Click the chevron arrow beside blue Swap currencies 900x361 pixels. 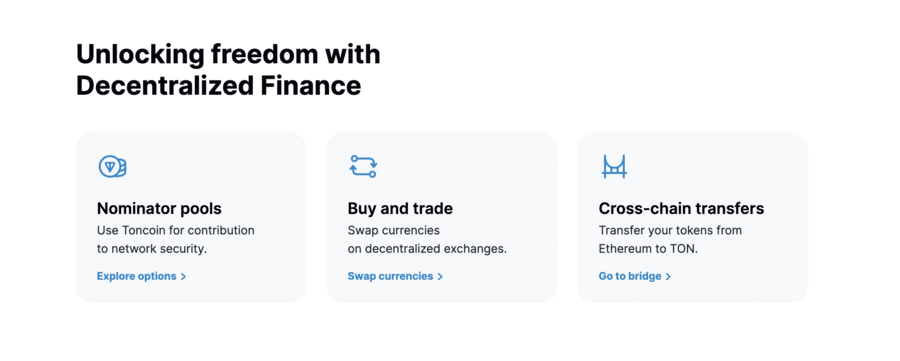point(440,277)
